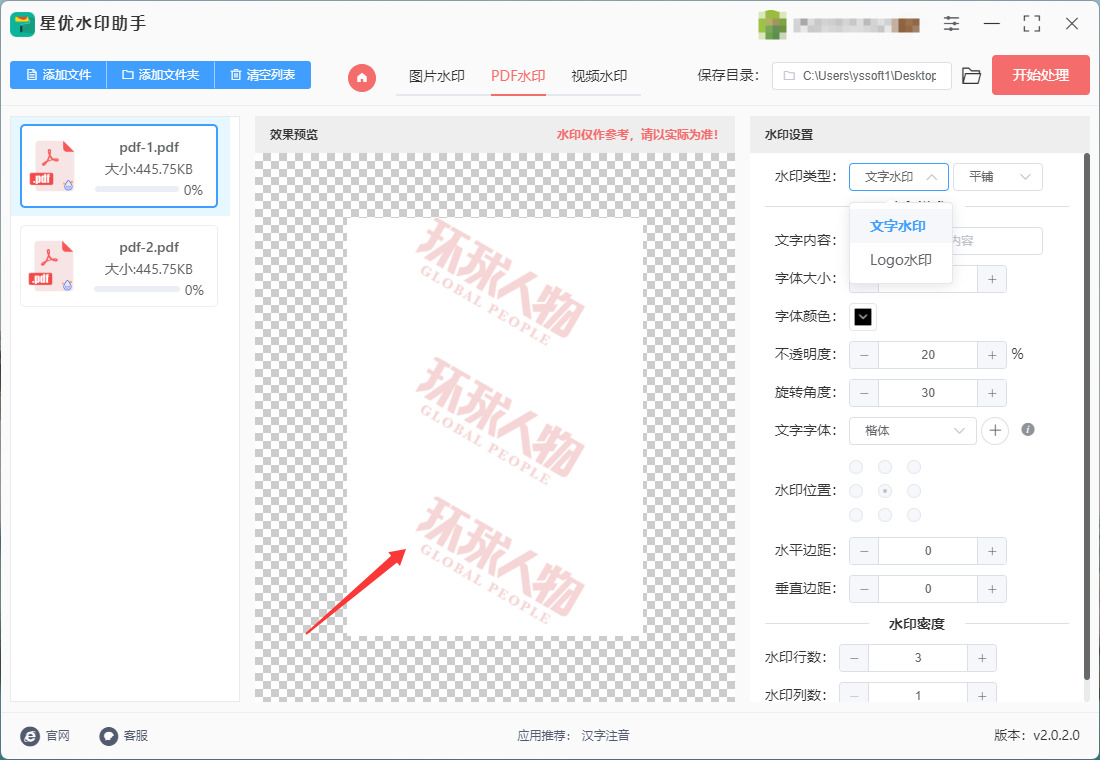Increase vertical margin with plus button
1100x760 pixels.
992,589
